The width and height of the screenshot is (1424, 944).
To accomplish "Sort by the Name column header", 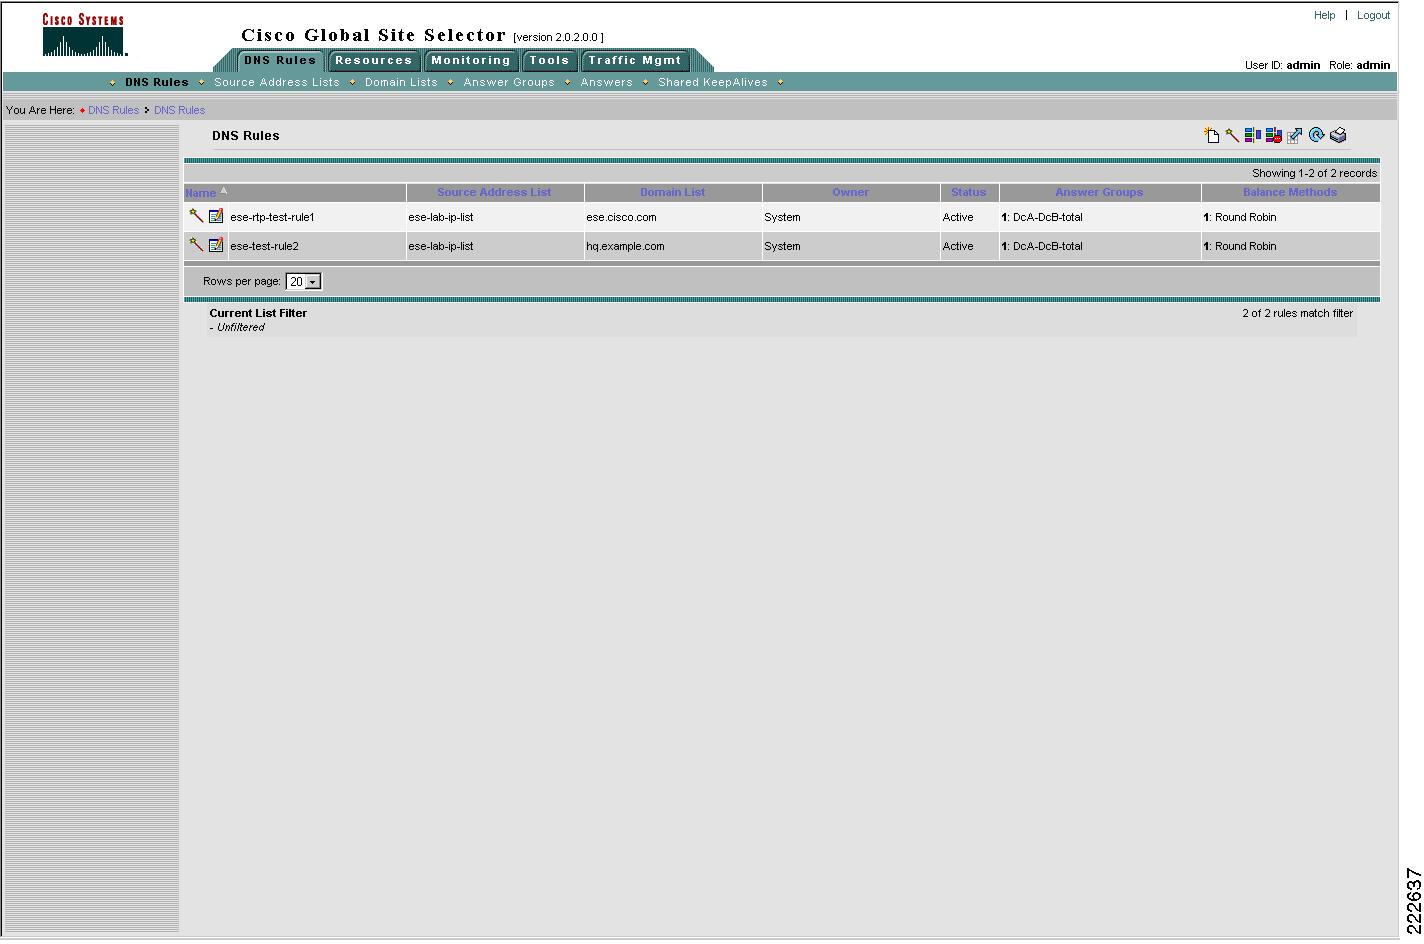I will [200, 193].
